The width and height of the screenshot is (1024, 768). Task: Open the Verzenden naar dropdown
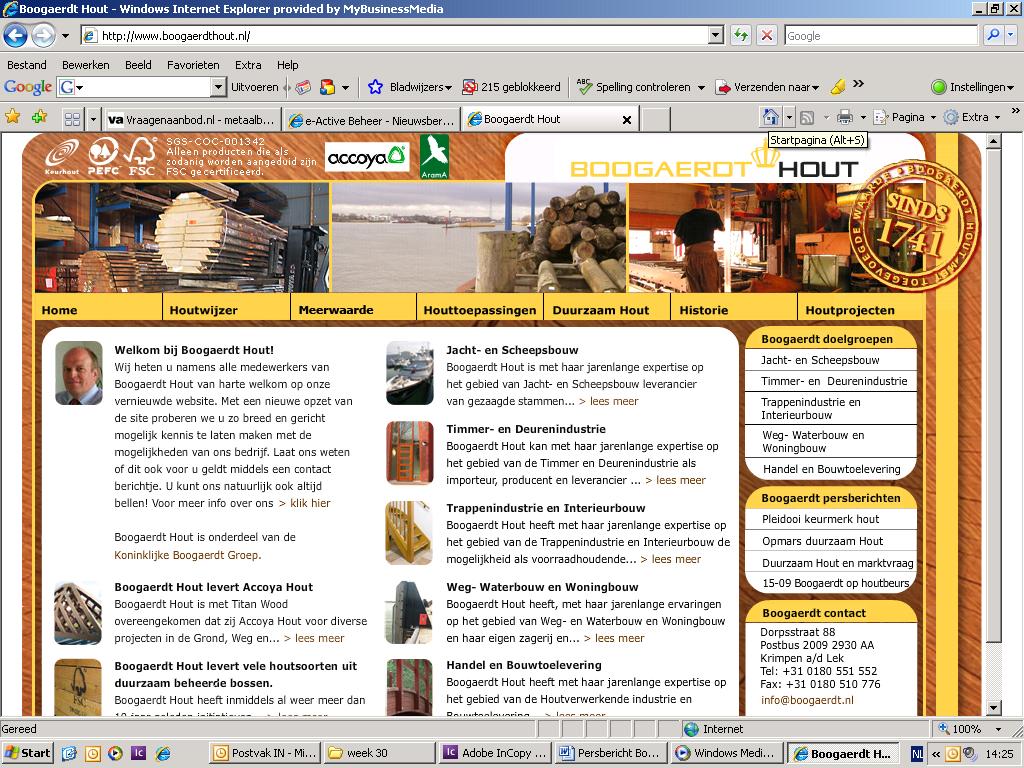pos(767,87)
